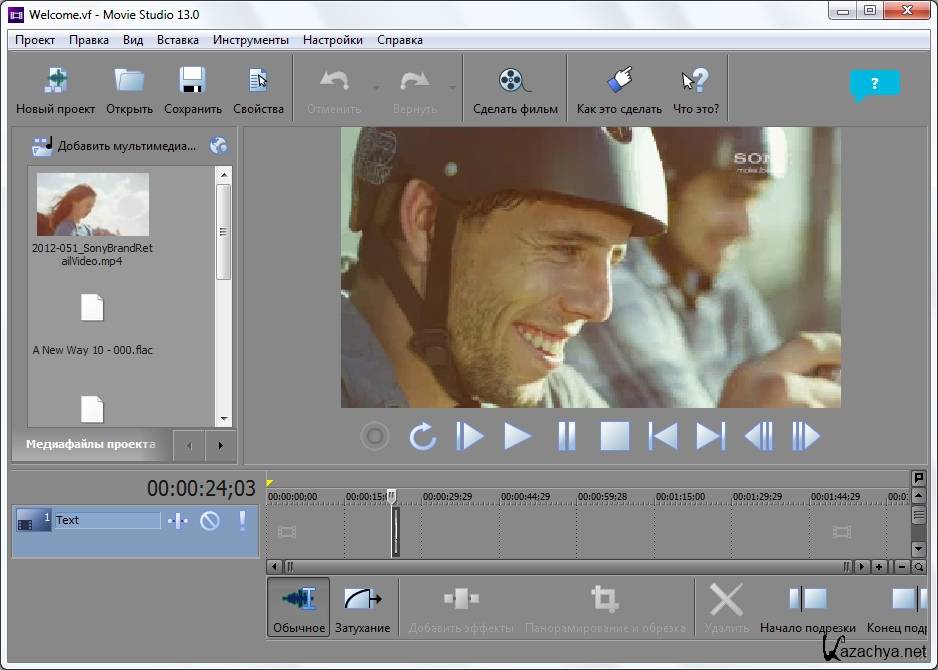Open the dropdown arrow beside Отменить
The width and height of the screenshot is (938, 670).
tap(376, 88)
